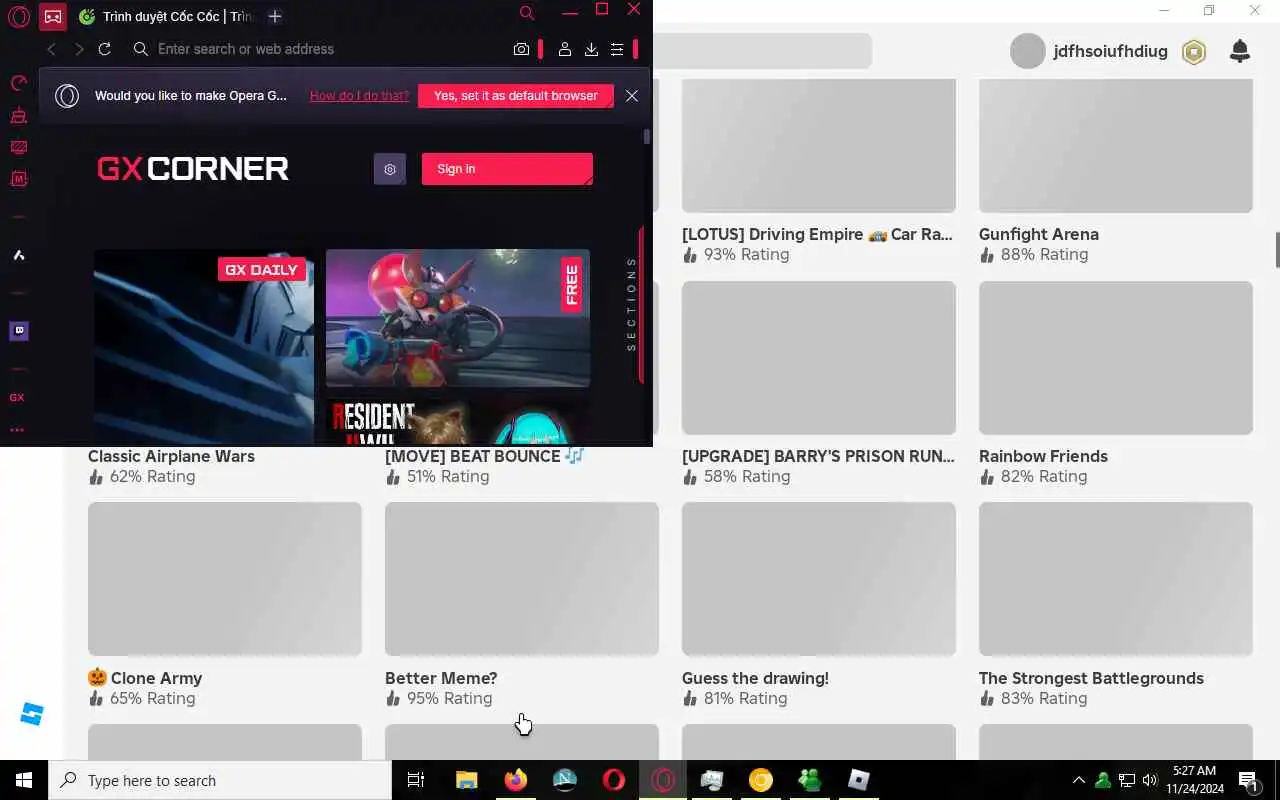Reload the page in Opera GX
This screenshot has height=800, width=1280.
(x=104, y=49)
